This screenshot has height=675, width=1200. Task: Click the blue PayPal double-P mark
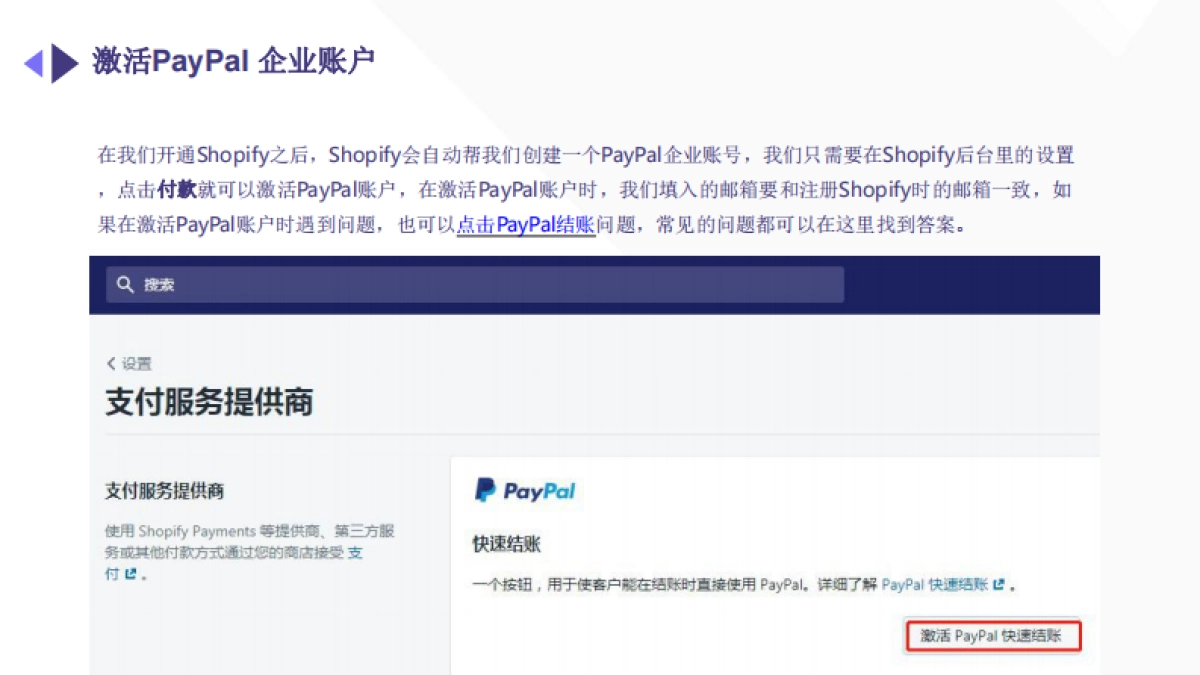[x=484, y=490]
